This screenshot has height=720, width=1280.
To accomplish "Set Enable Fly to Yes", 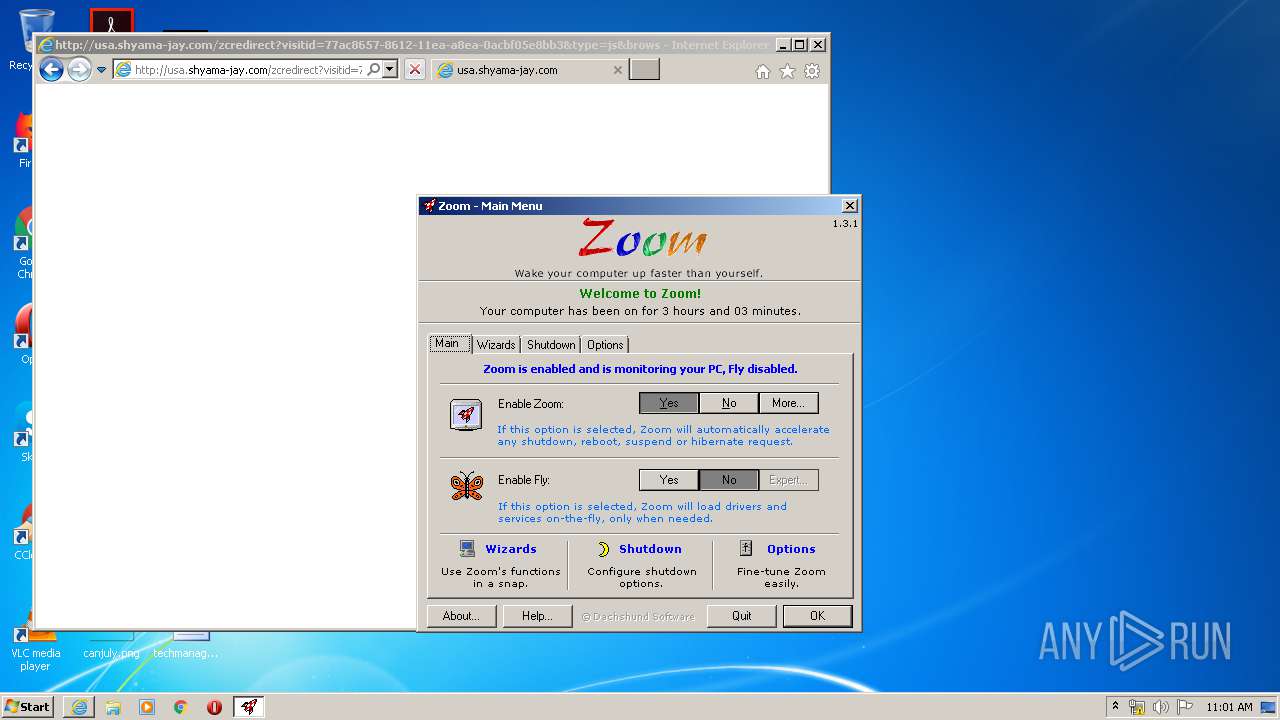I will click(669, 480).
